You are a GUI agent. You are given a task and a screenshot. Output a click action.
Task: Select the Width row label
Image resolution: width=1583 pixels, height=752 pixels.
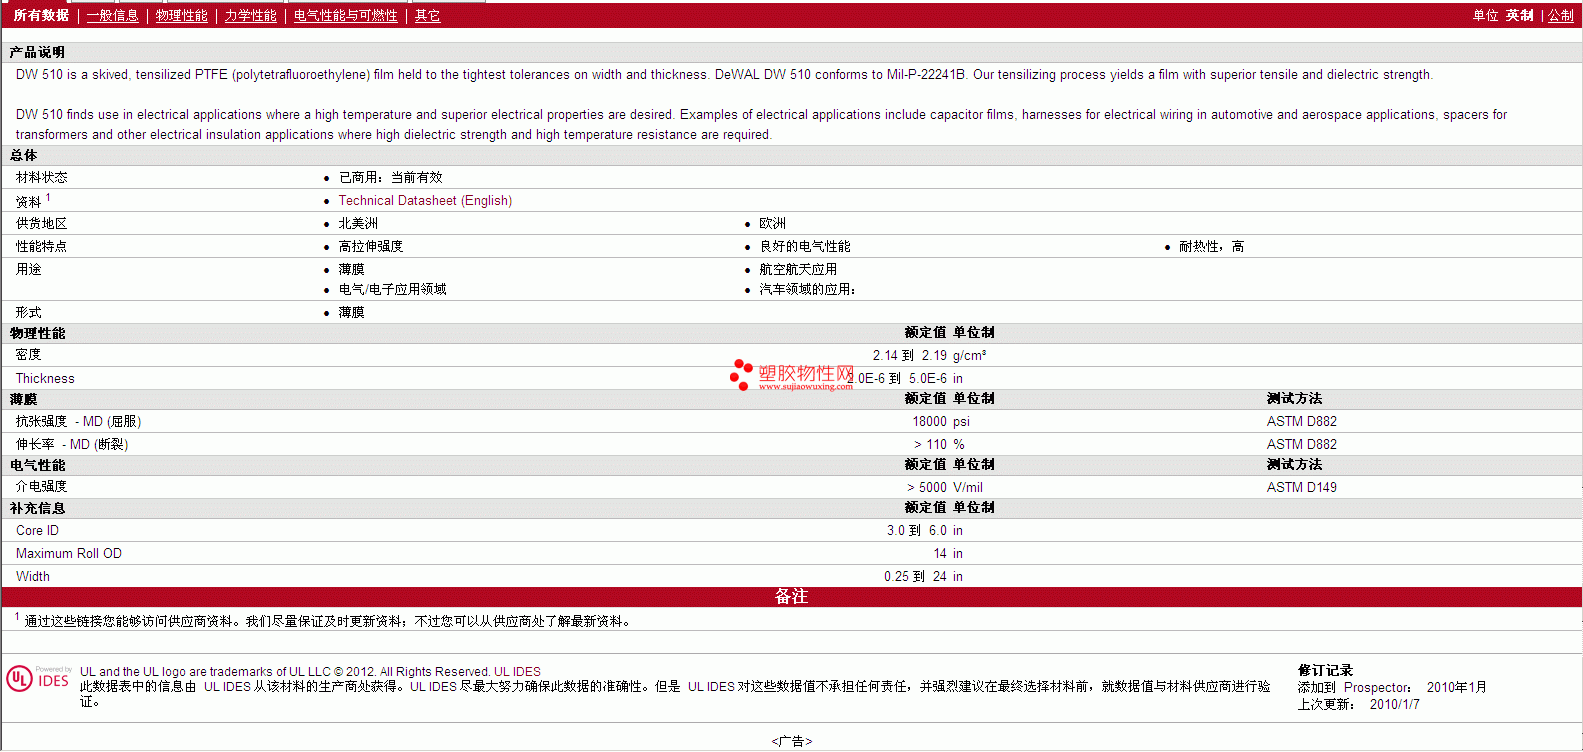32,576
